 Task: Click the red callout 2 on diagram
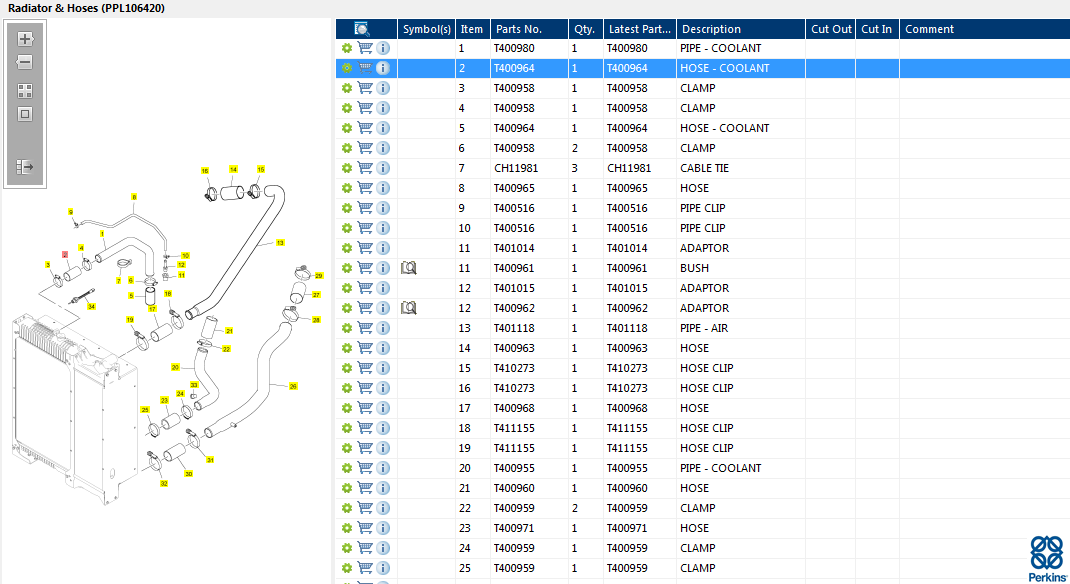pyautogui.click(x=65, y=254)
